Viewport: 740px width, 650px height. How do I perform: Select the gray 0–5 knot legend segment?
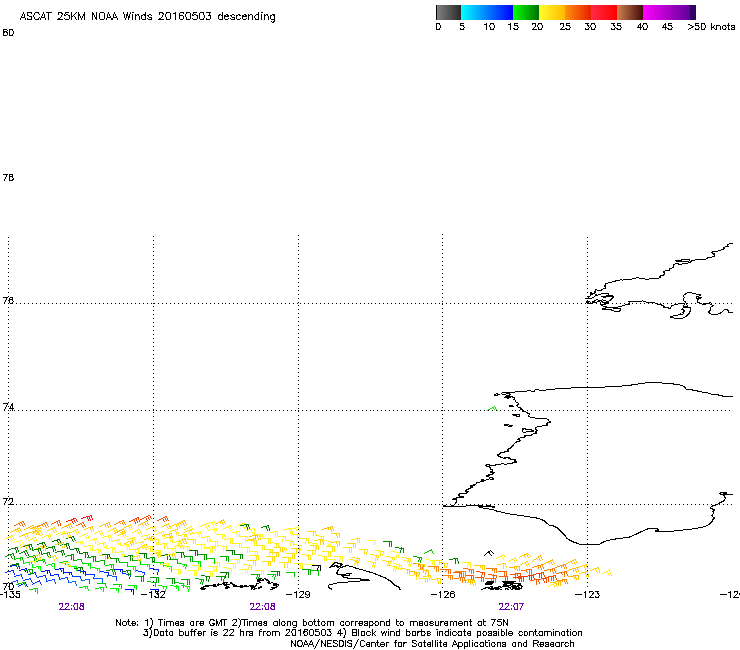click(448, 12)
